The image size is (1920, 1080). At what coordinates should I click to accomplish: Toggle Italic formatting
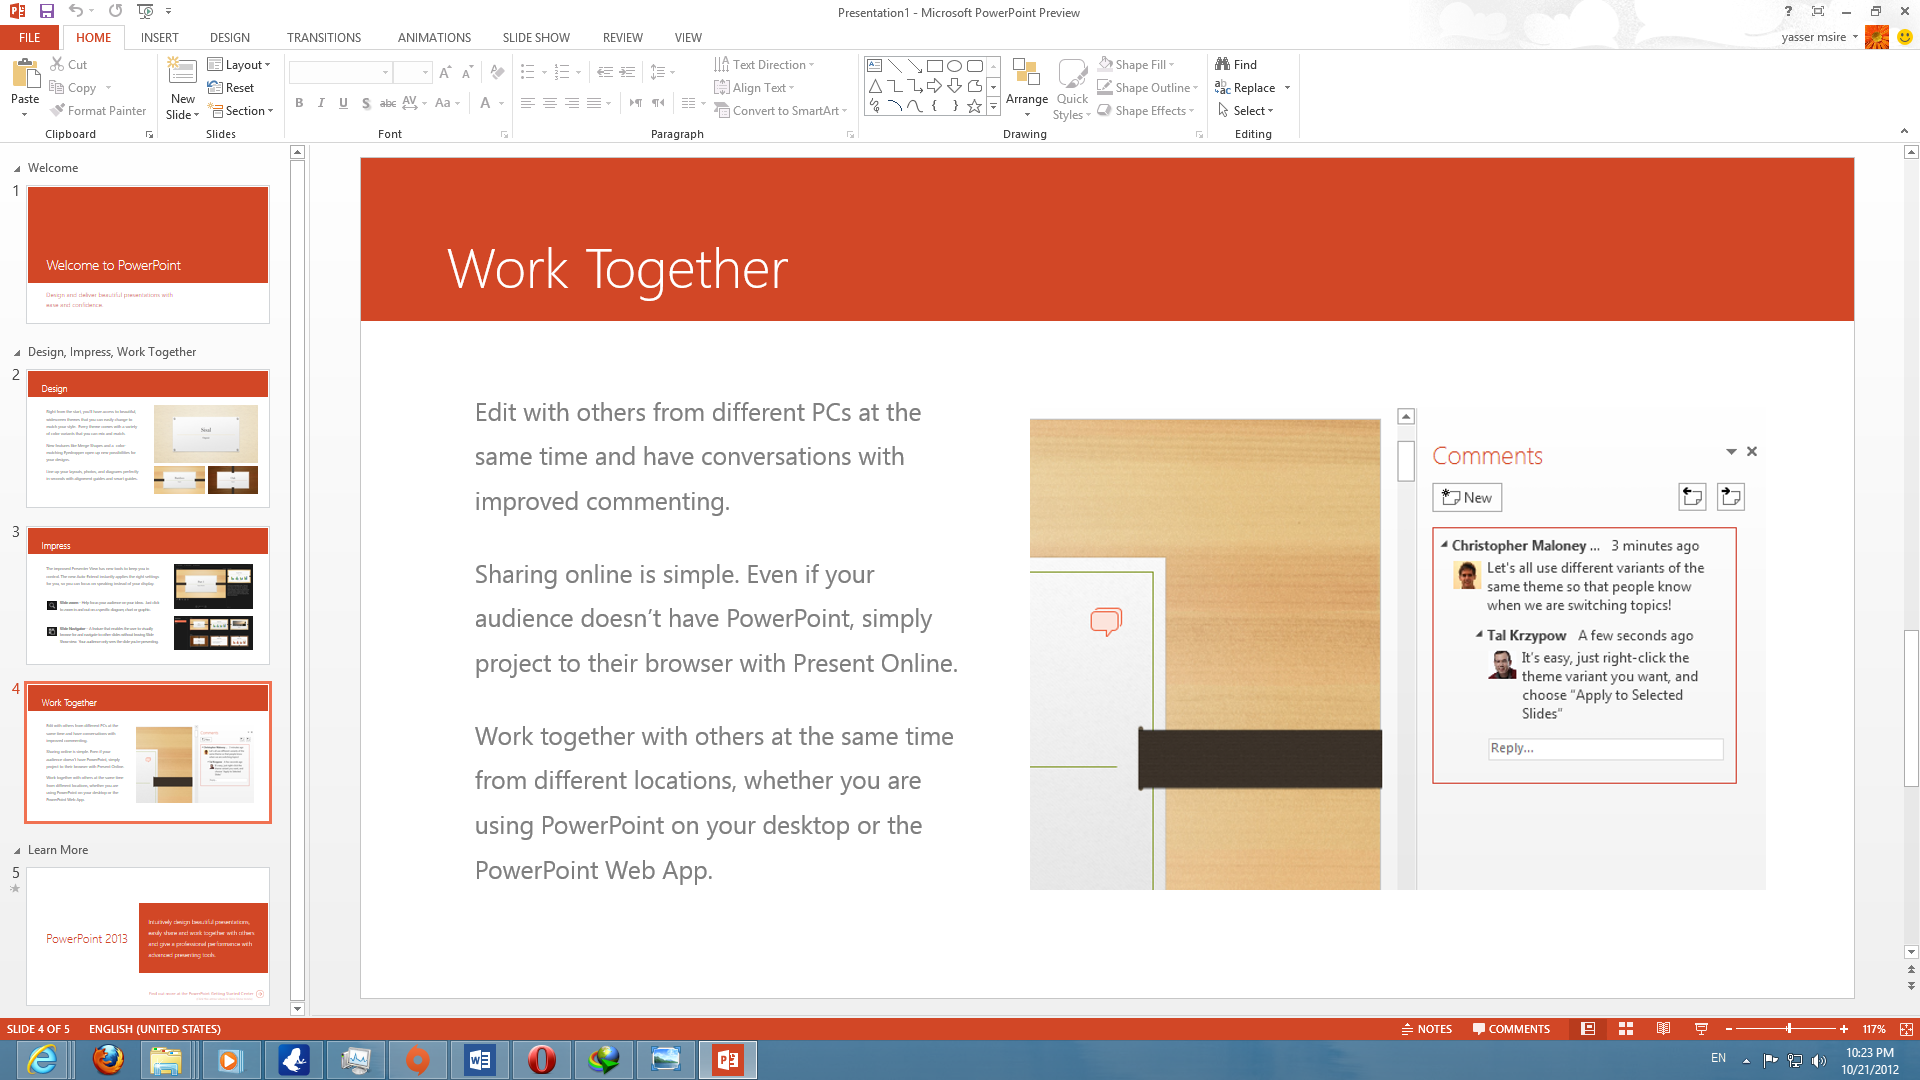(x=321, y=103)
